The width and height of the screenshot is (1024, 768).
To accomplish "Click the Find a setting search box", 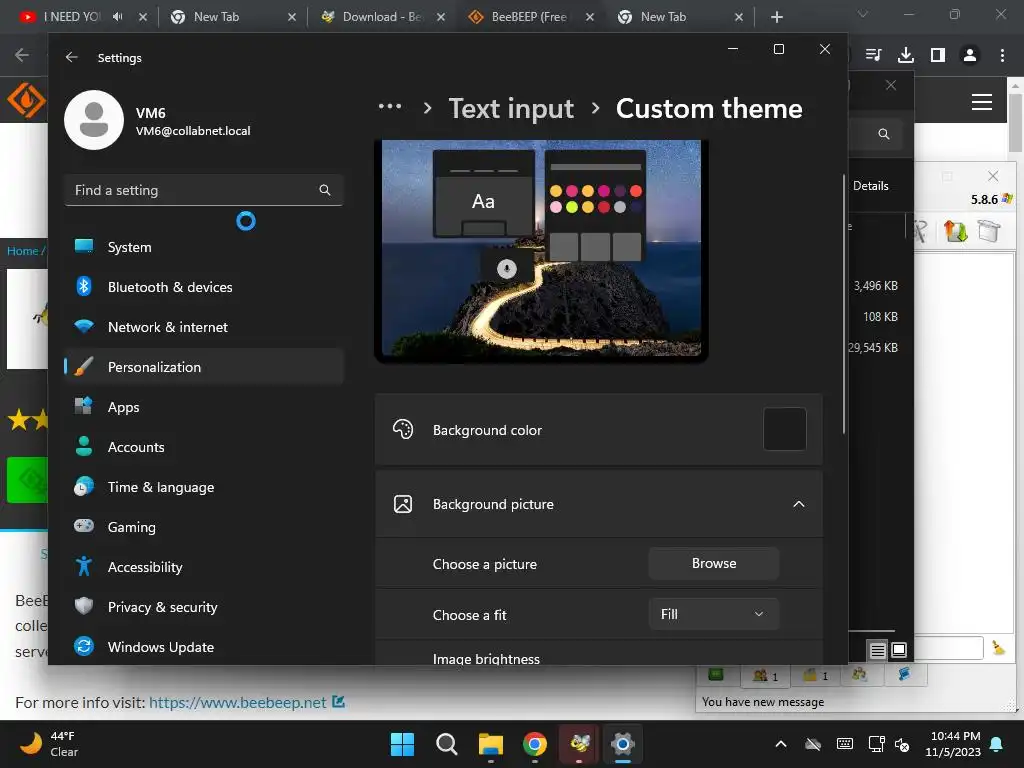I will point(204,190).
